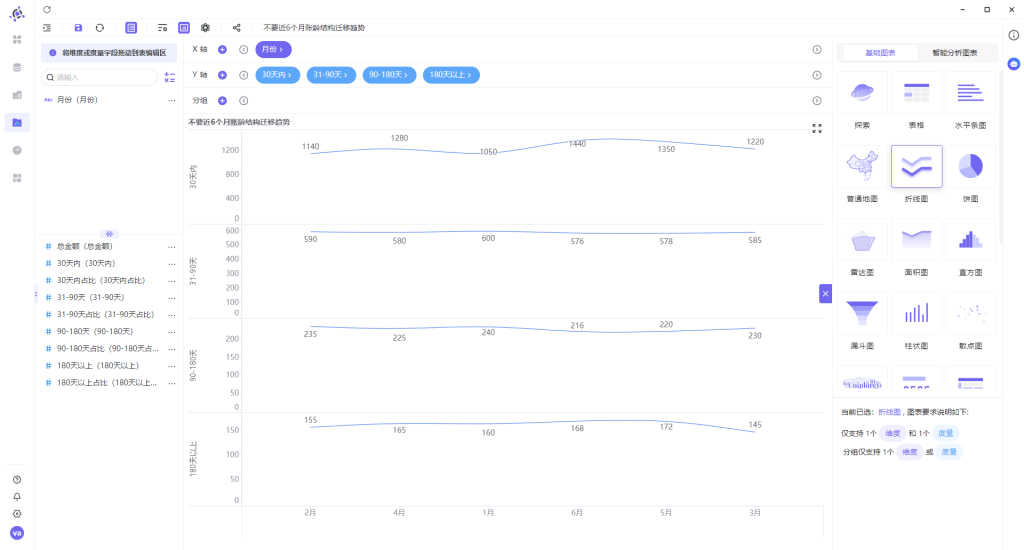
Task: Switch to the 基础图表 tab
Action: pyautogui.click(x=880, y=53)
